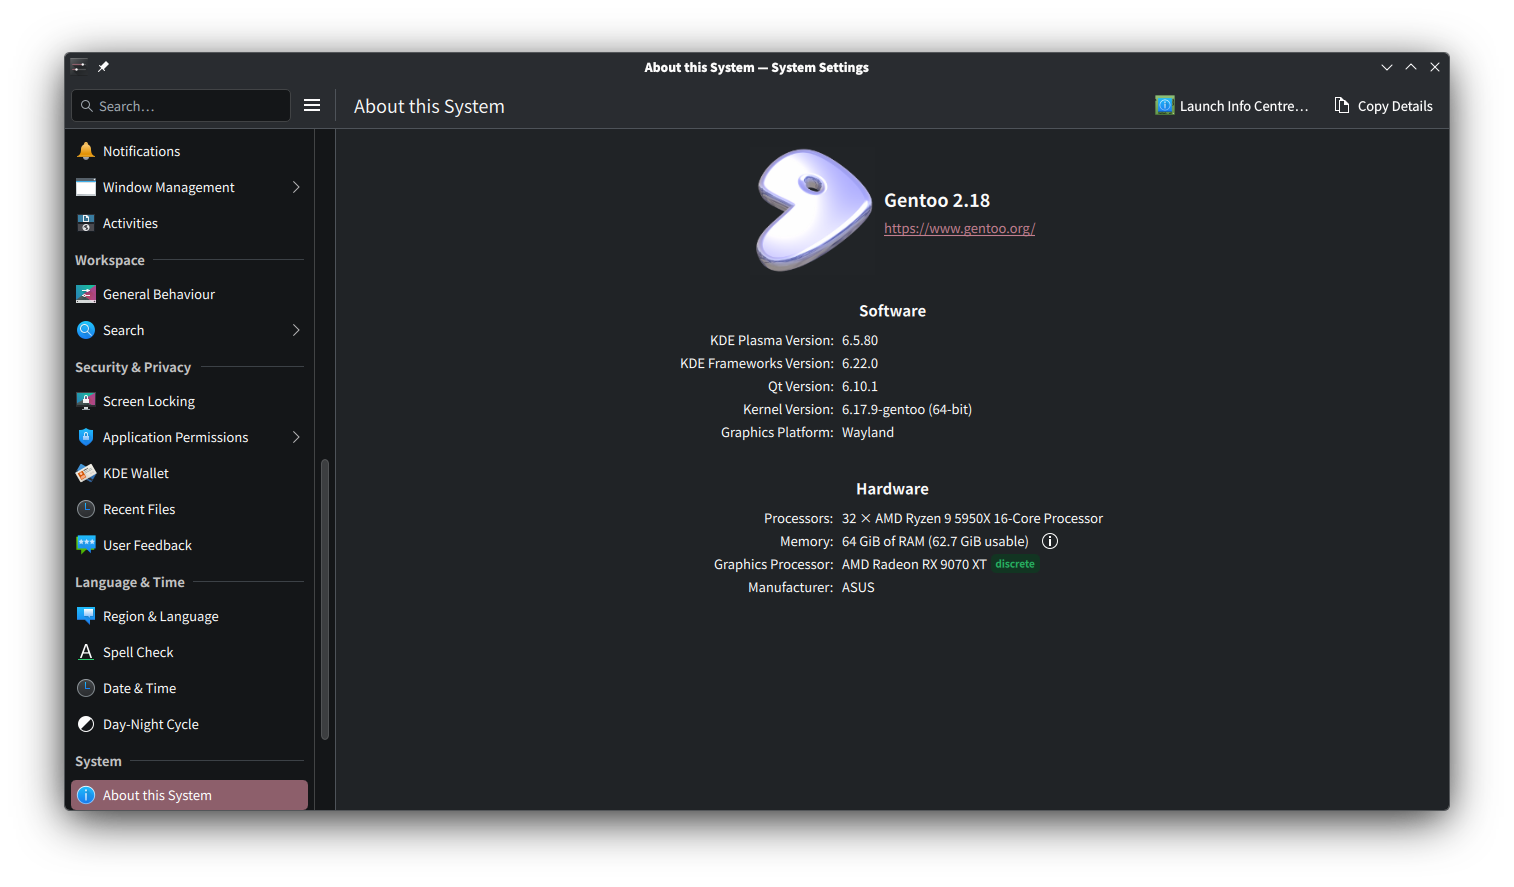Screen dimensions: 1514x887
Task: Click the discrete GPU badge
Action: tap(1015, 564)
